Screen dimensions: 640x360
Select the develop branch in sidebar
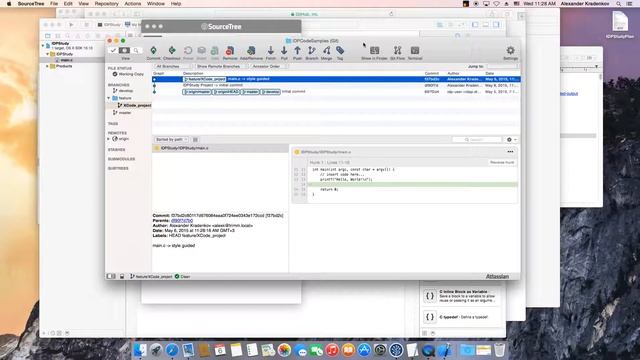tap(123, 91)
